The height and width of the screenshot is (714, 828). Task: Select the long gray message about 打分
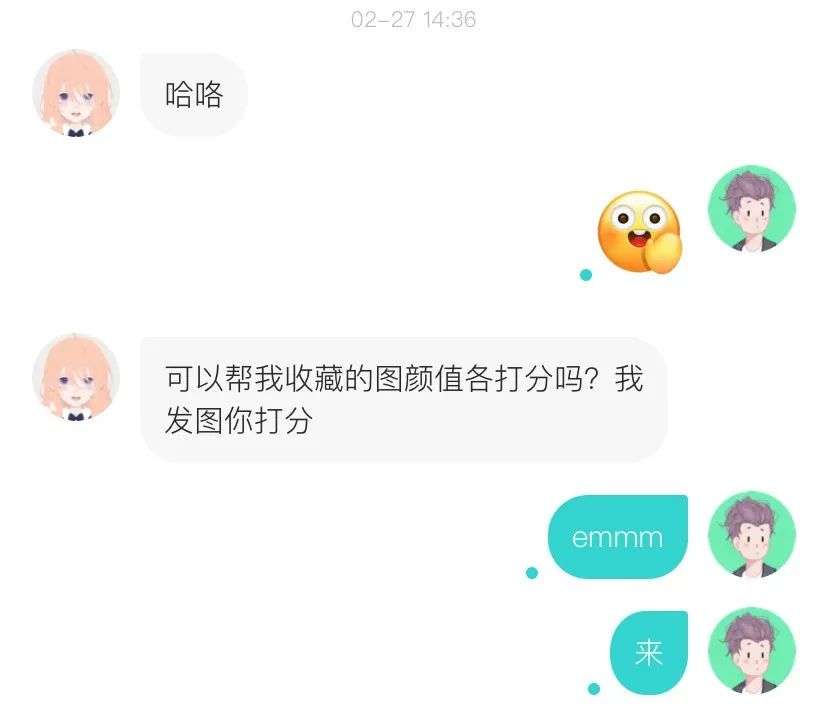(x=403, y=399)
